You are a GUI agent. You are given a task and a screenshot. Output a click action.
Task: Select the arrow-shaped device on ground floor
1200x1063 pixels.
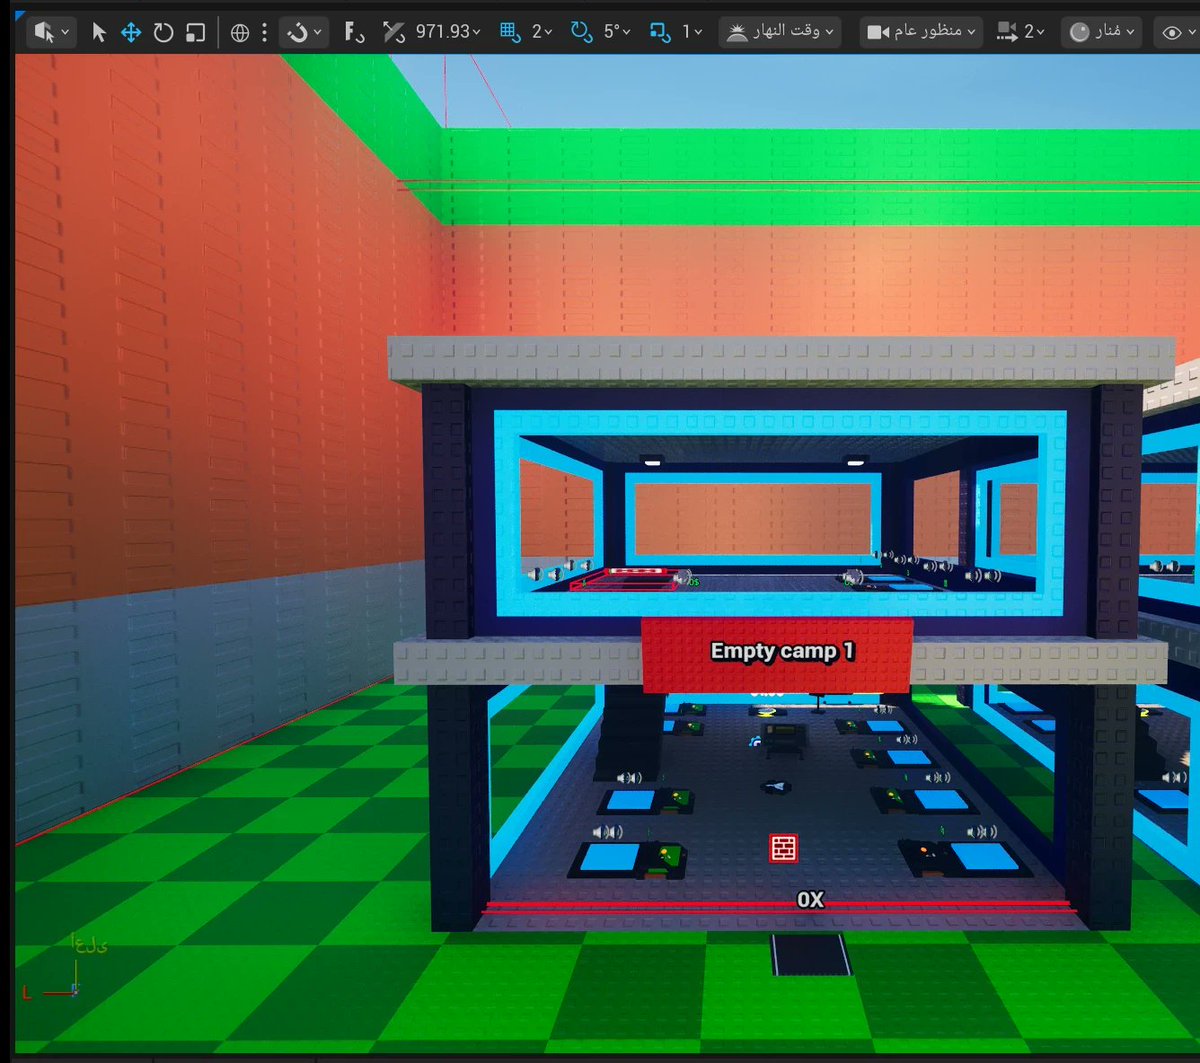coord(776,787)
